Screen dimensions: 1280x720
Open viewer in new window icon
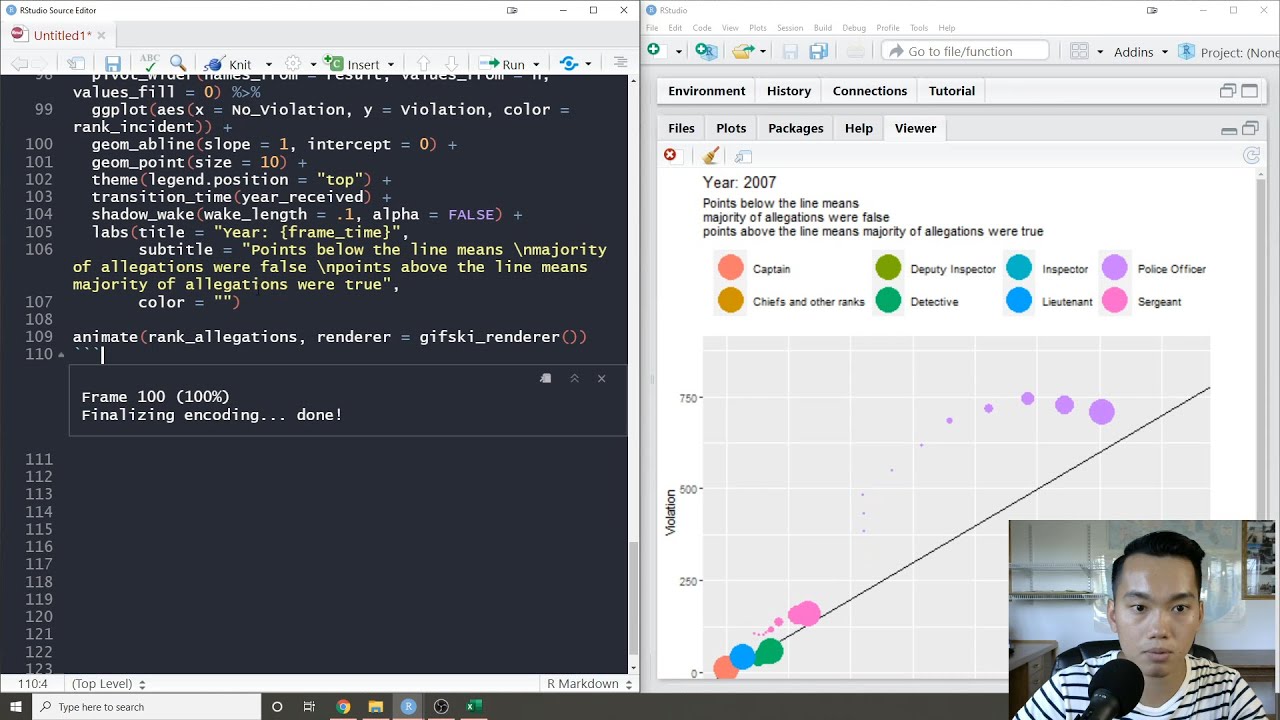pos(743,156)
